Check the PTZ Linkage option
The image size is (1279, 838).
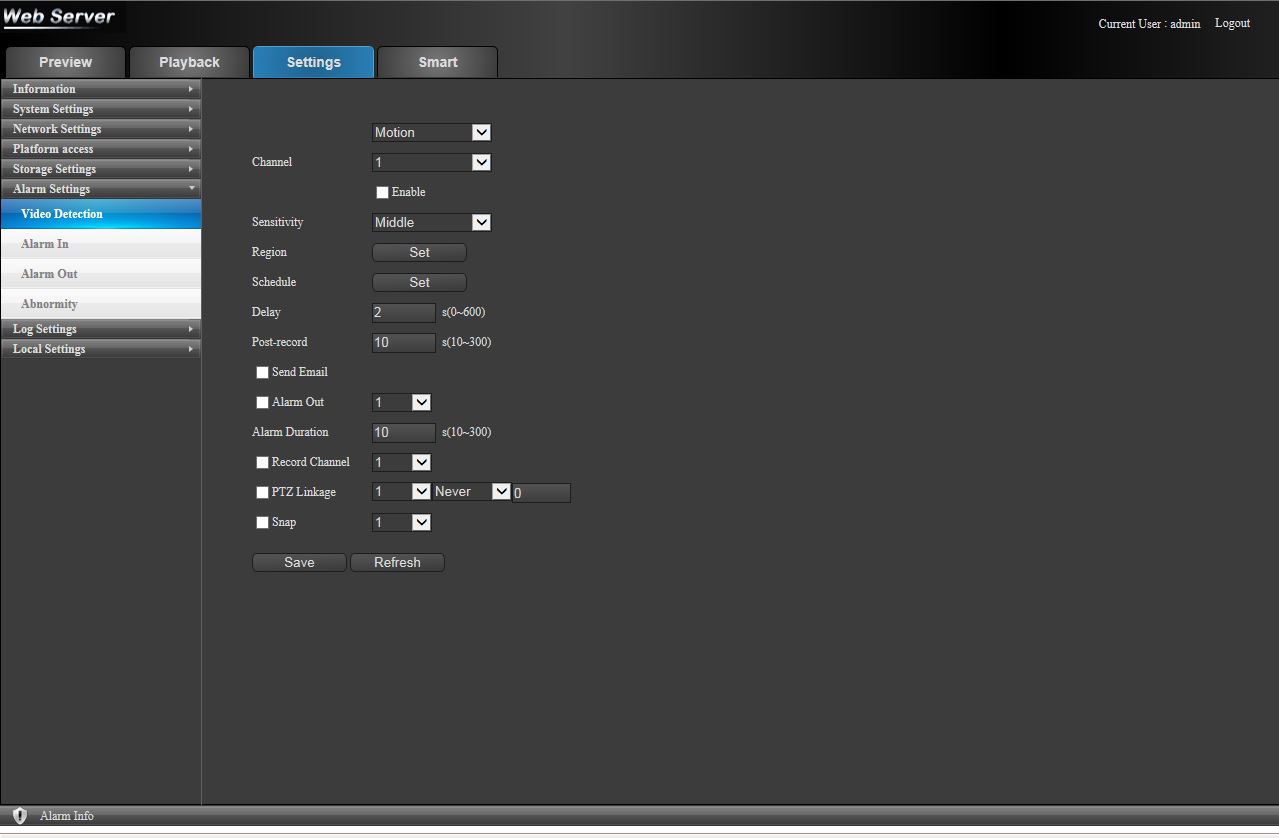tap(262, 492)
